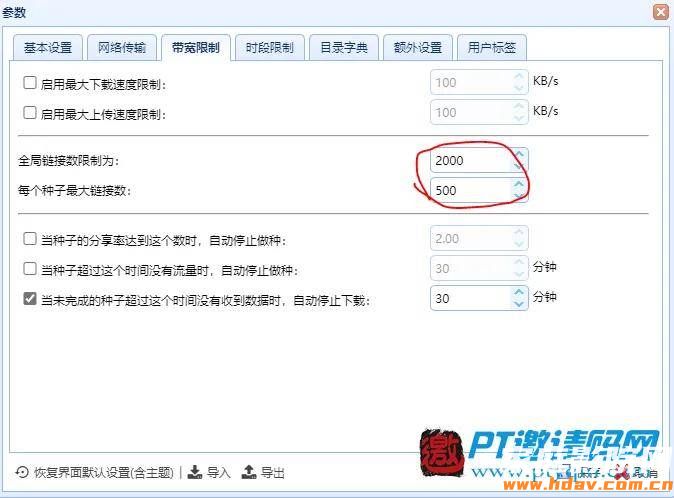Decrease global connection limit with down arrow

pyautogui.click(x=519, y=166)
